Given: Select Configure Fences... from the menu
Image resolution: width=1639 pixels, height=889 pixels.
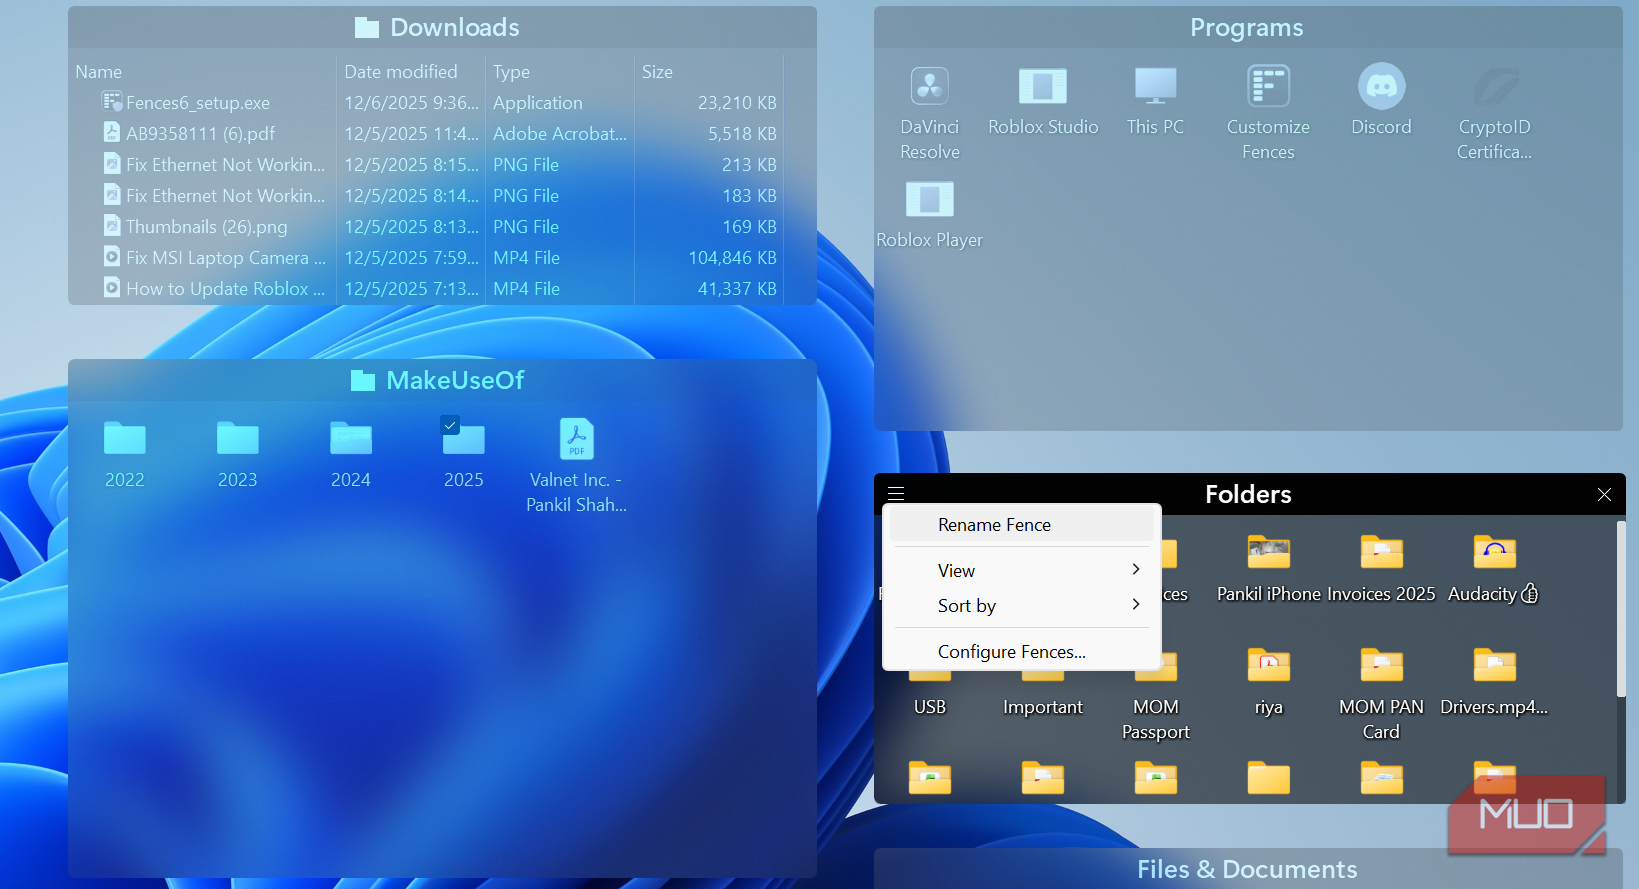Looking at the screenshot, I should pos(1021,652).
